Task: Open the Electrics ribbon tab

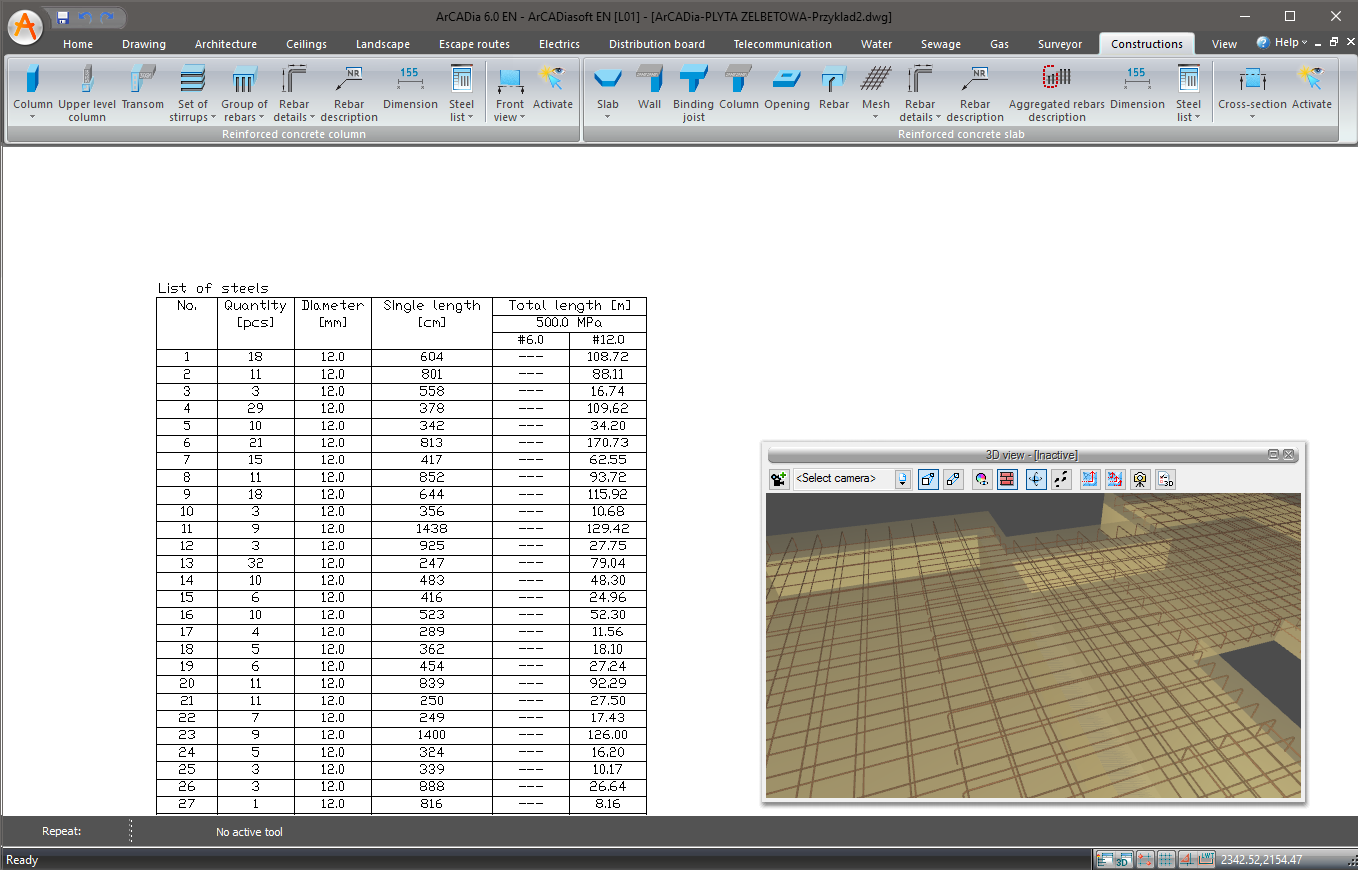Action: [558, 44]
